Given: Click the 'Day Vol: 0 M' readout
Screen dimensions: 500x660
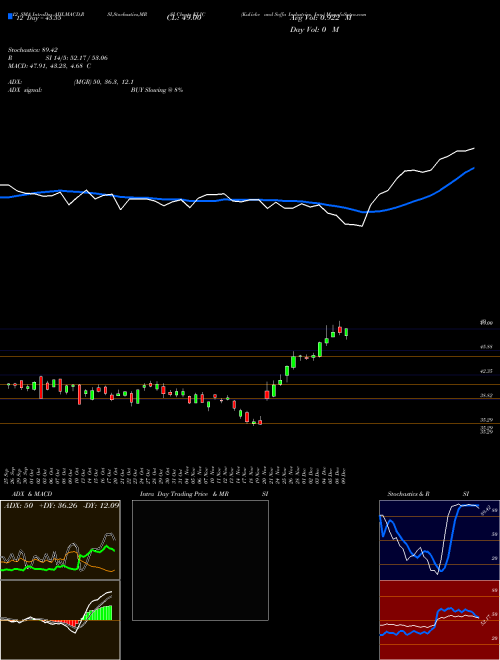Looking at the screenshot, I should click(x=314, y=30).
